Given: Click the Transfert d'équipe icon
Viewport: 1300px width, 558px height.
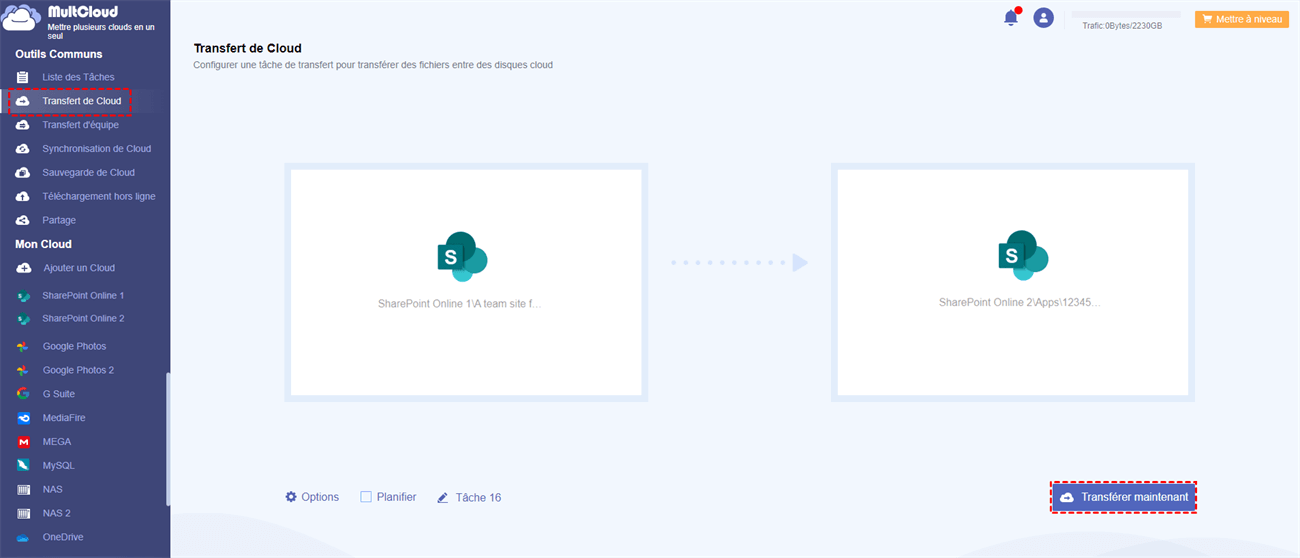Looking at the screenshot, I should click(22, 125).
